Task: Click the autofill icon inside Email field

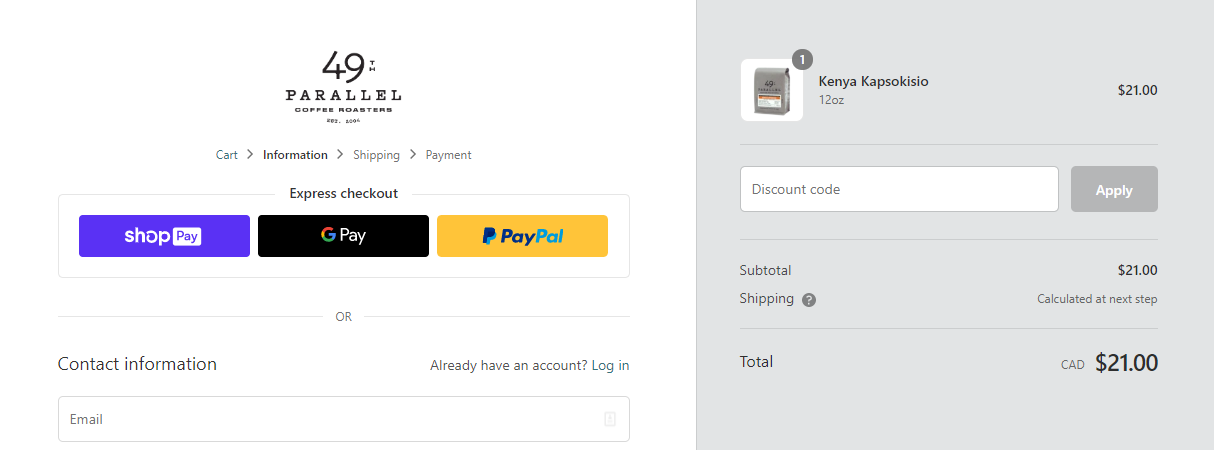Action: point(610,419)
